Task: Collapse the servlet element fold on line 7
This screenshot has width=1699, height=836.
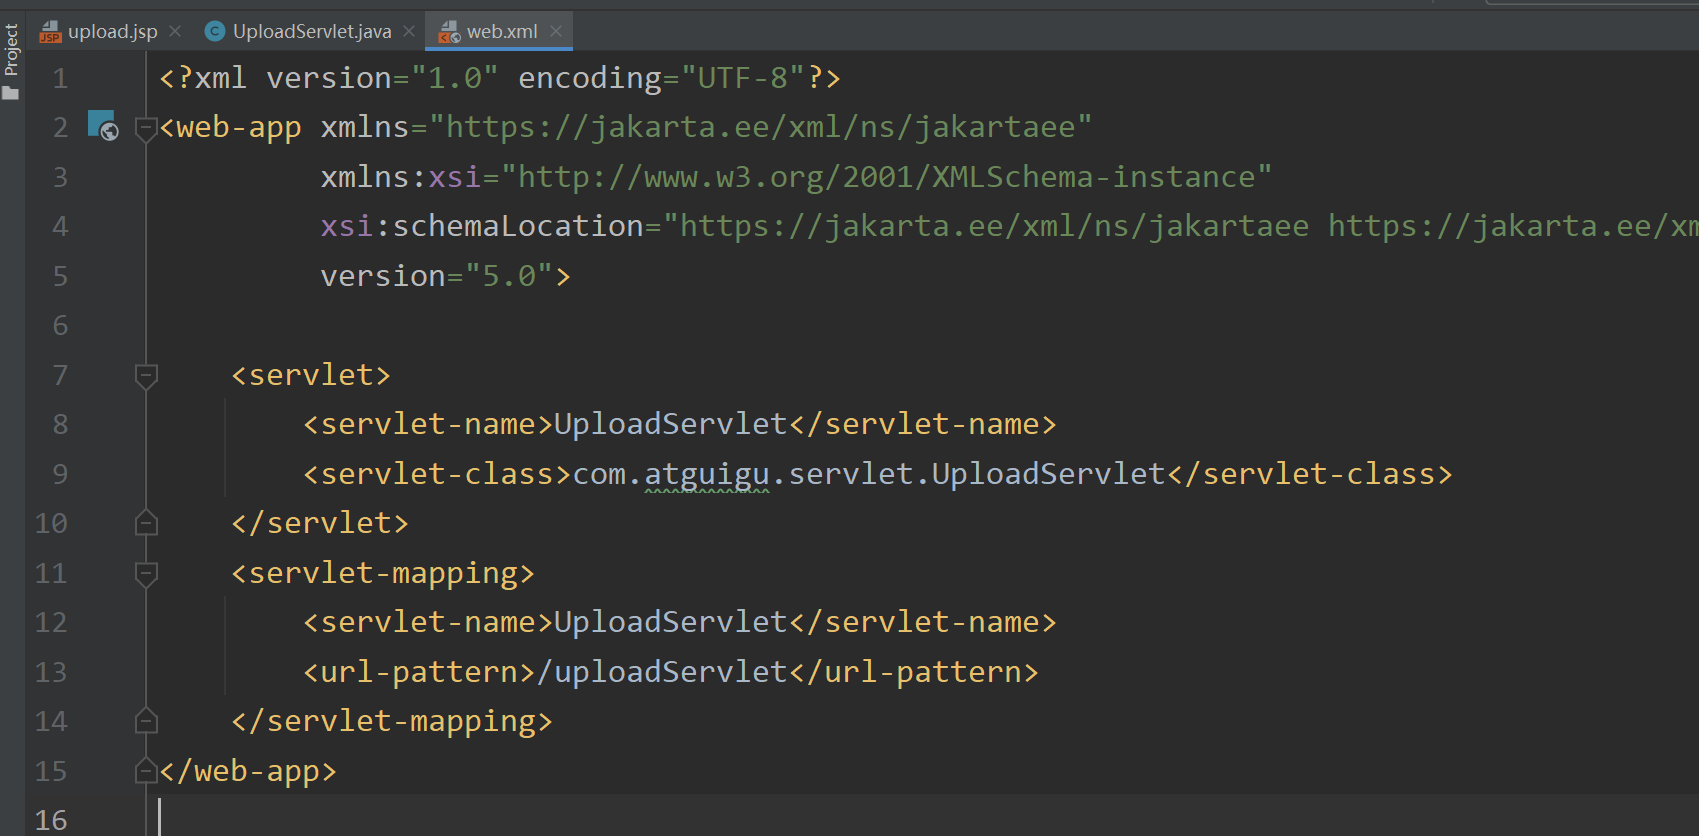Action: [x=146, y=375]
